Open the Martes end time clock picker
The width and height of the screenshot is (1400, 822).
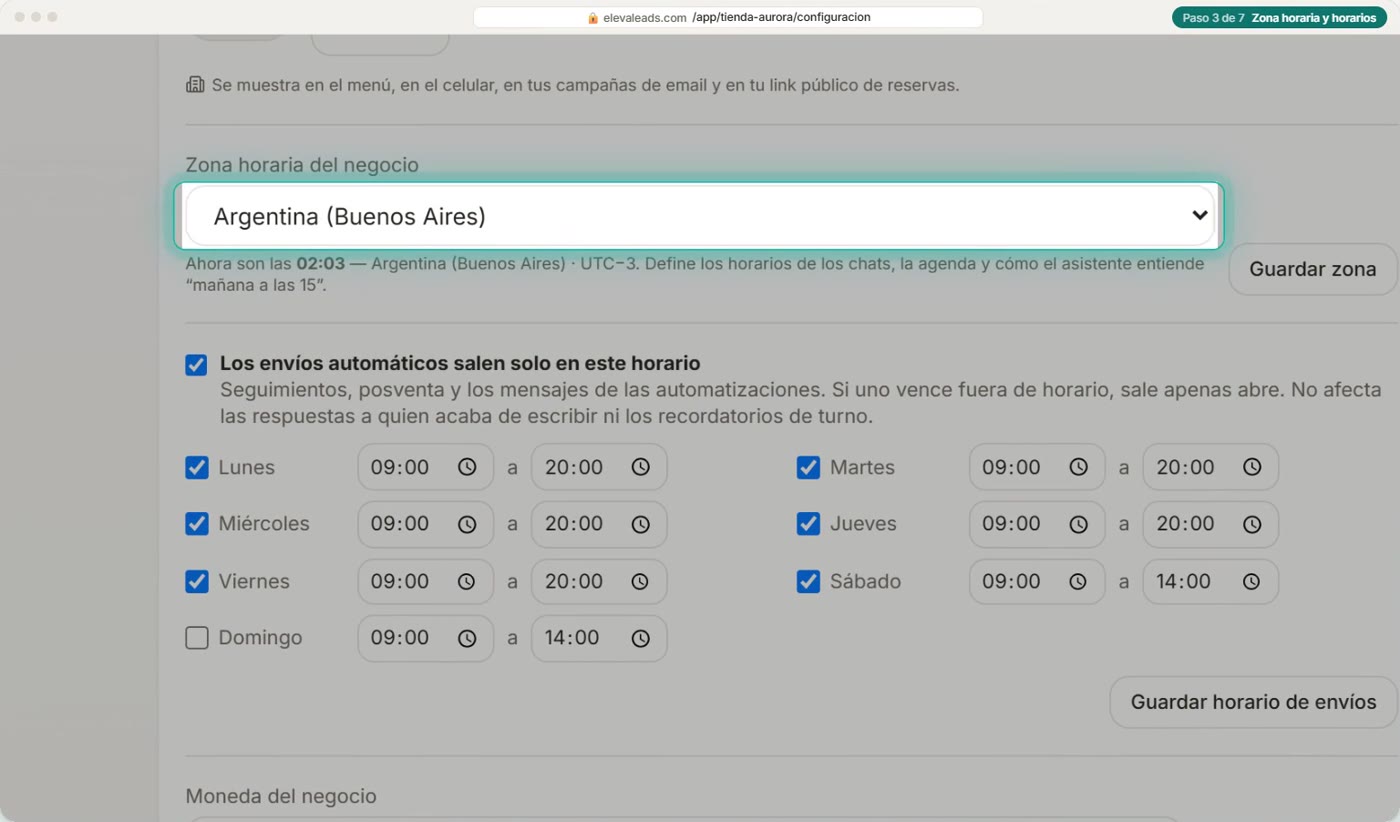coord(1252,467)
